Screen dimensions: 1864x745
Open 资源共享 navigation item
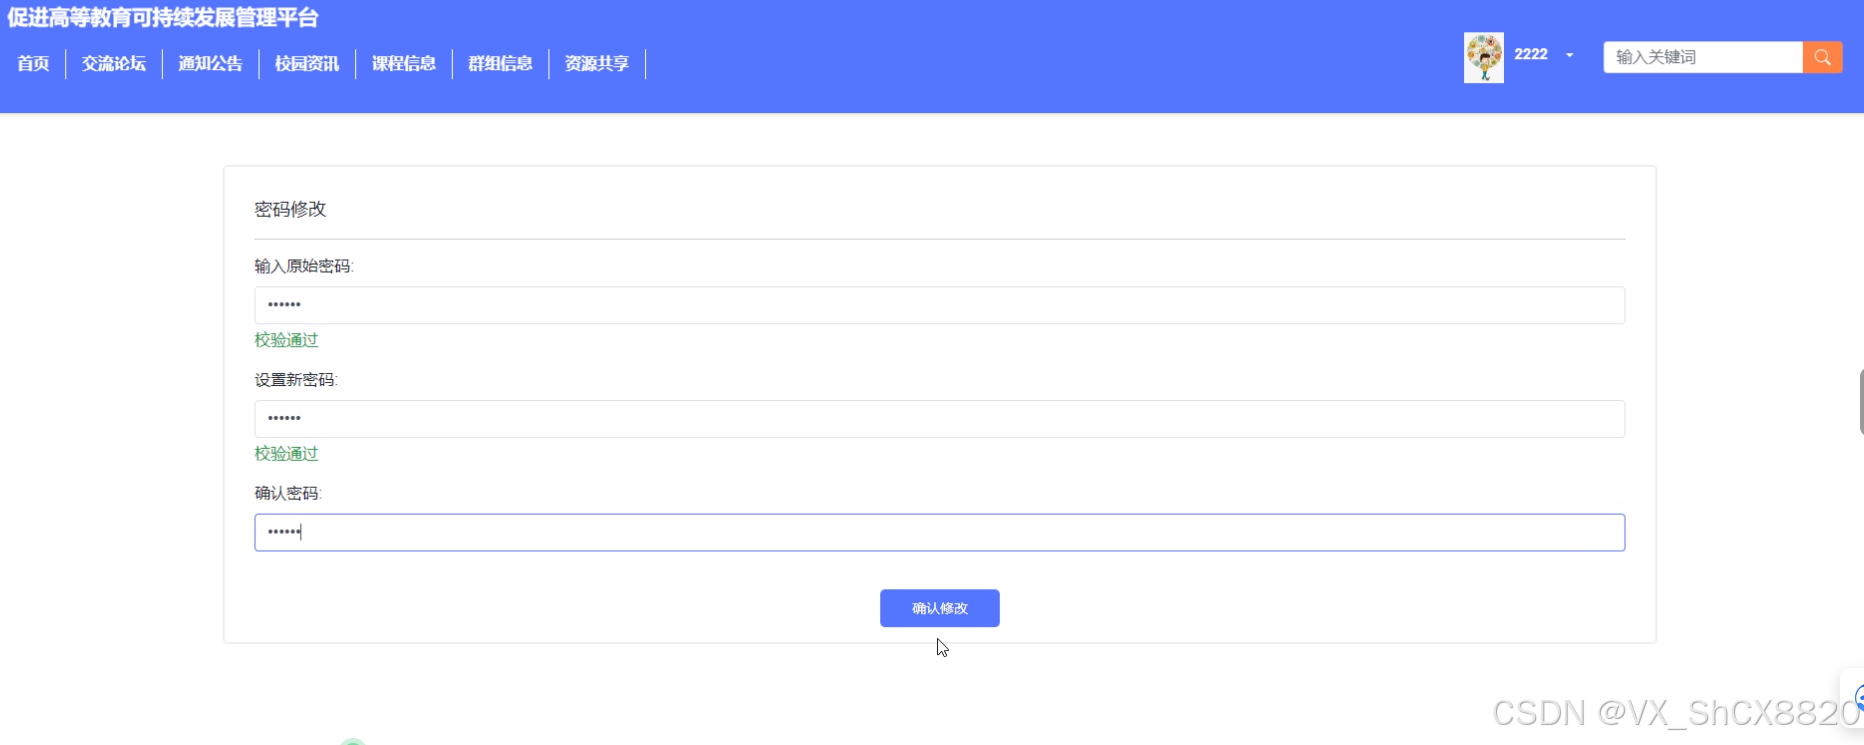(x=597, y=64)
